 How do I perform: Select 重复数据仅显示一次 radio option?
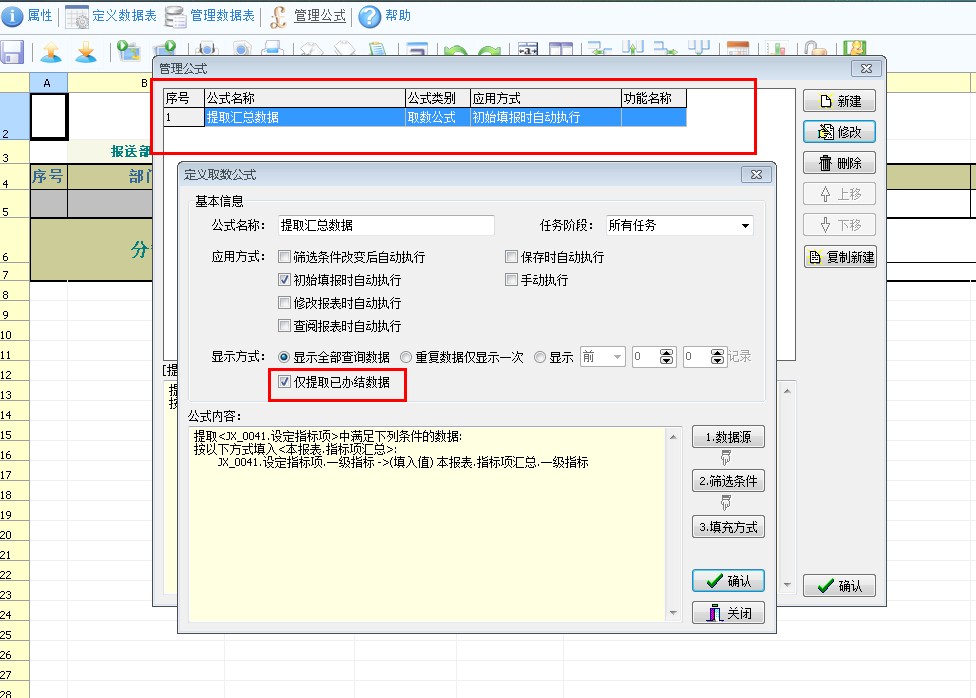click(406, 357)
